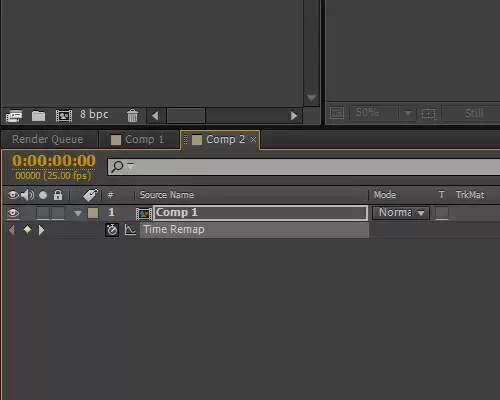Create a new composition icon

click(x=64, y=116)
